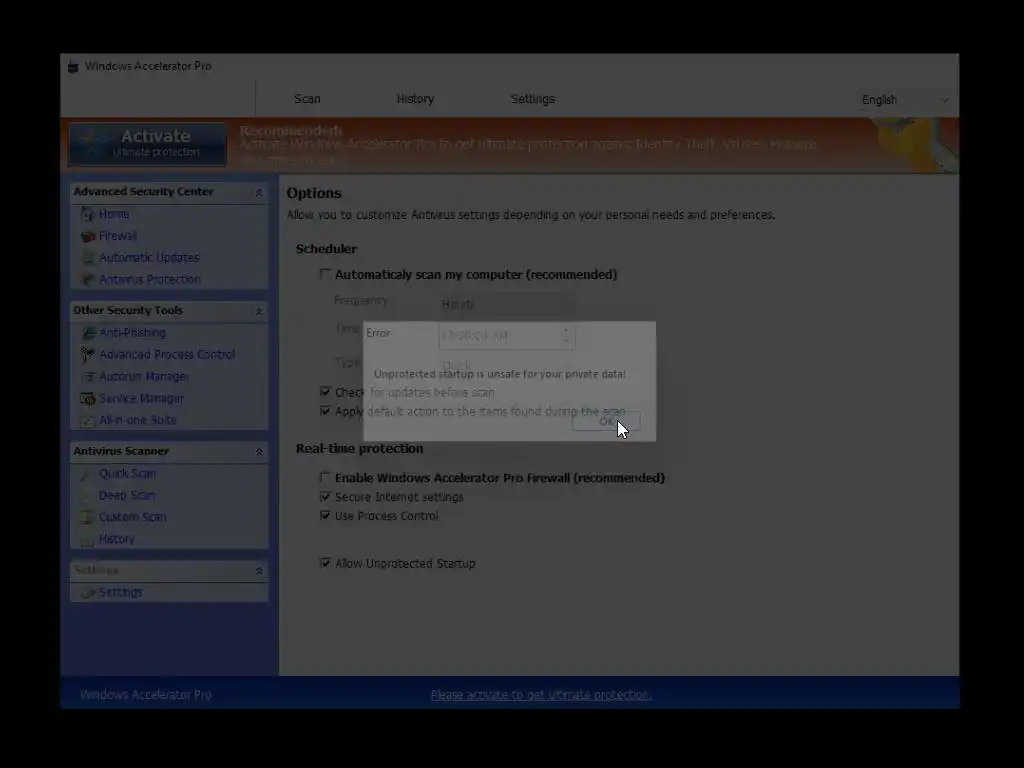Click the Time field stepper arrows
Screen dimensions: 1024x768
click(x=566, y=336)
